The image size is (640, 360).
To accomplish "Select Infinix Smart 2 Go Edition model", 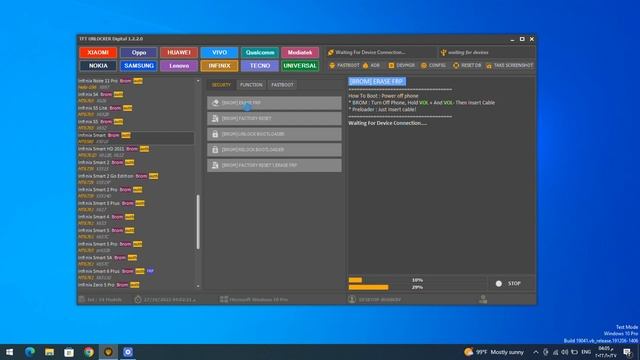I will (136, 179).
